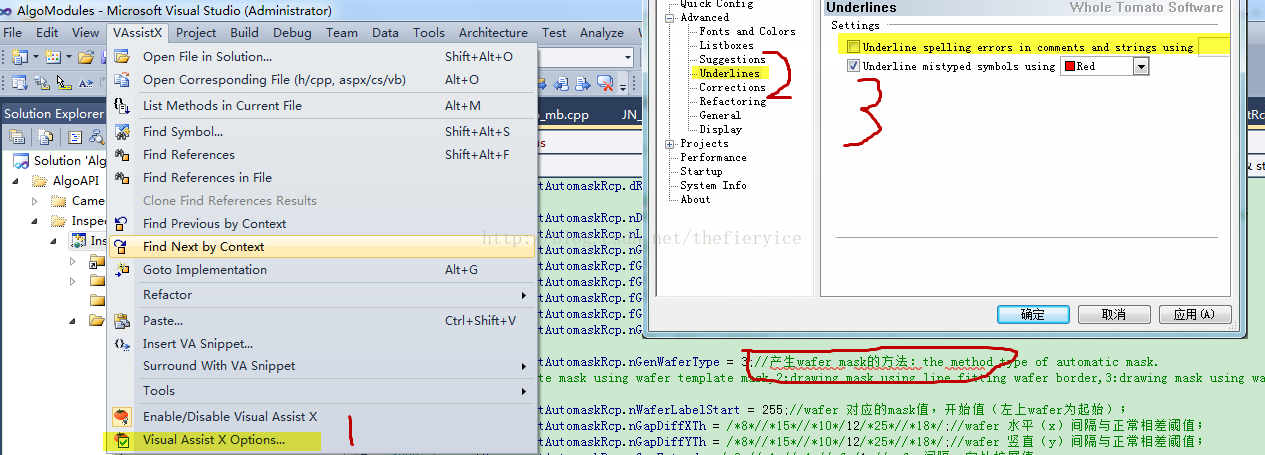This screenshot has height=455, width=1265.
Task: Click the Visual Assist X Options tomato icon
Action: tap(122, 439)
